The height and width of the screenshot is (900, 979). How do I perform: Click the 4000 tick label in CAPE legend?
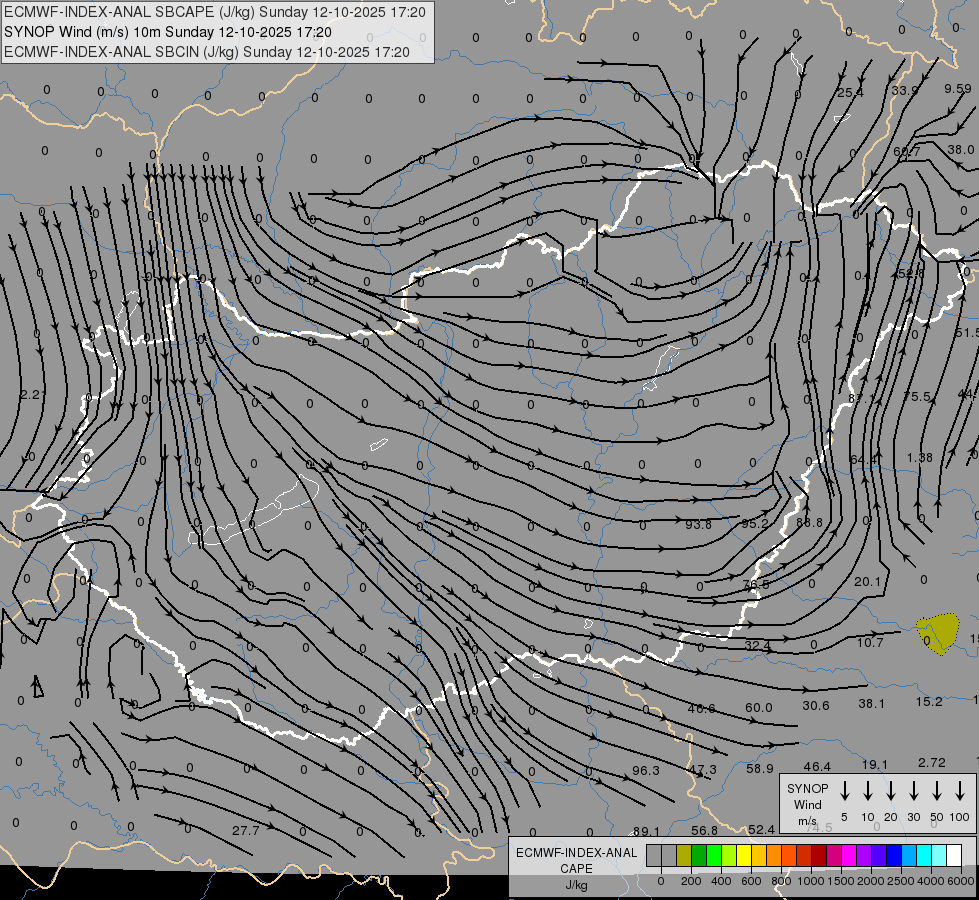tap(930, 881)
